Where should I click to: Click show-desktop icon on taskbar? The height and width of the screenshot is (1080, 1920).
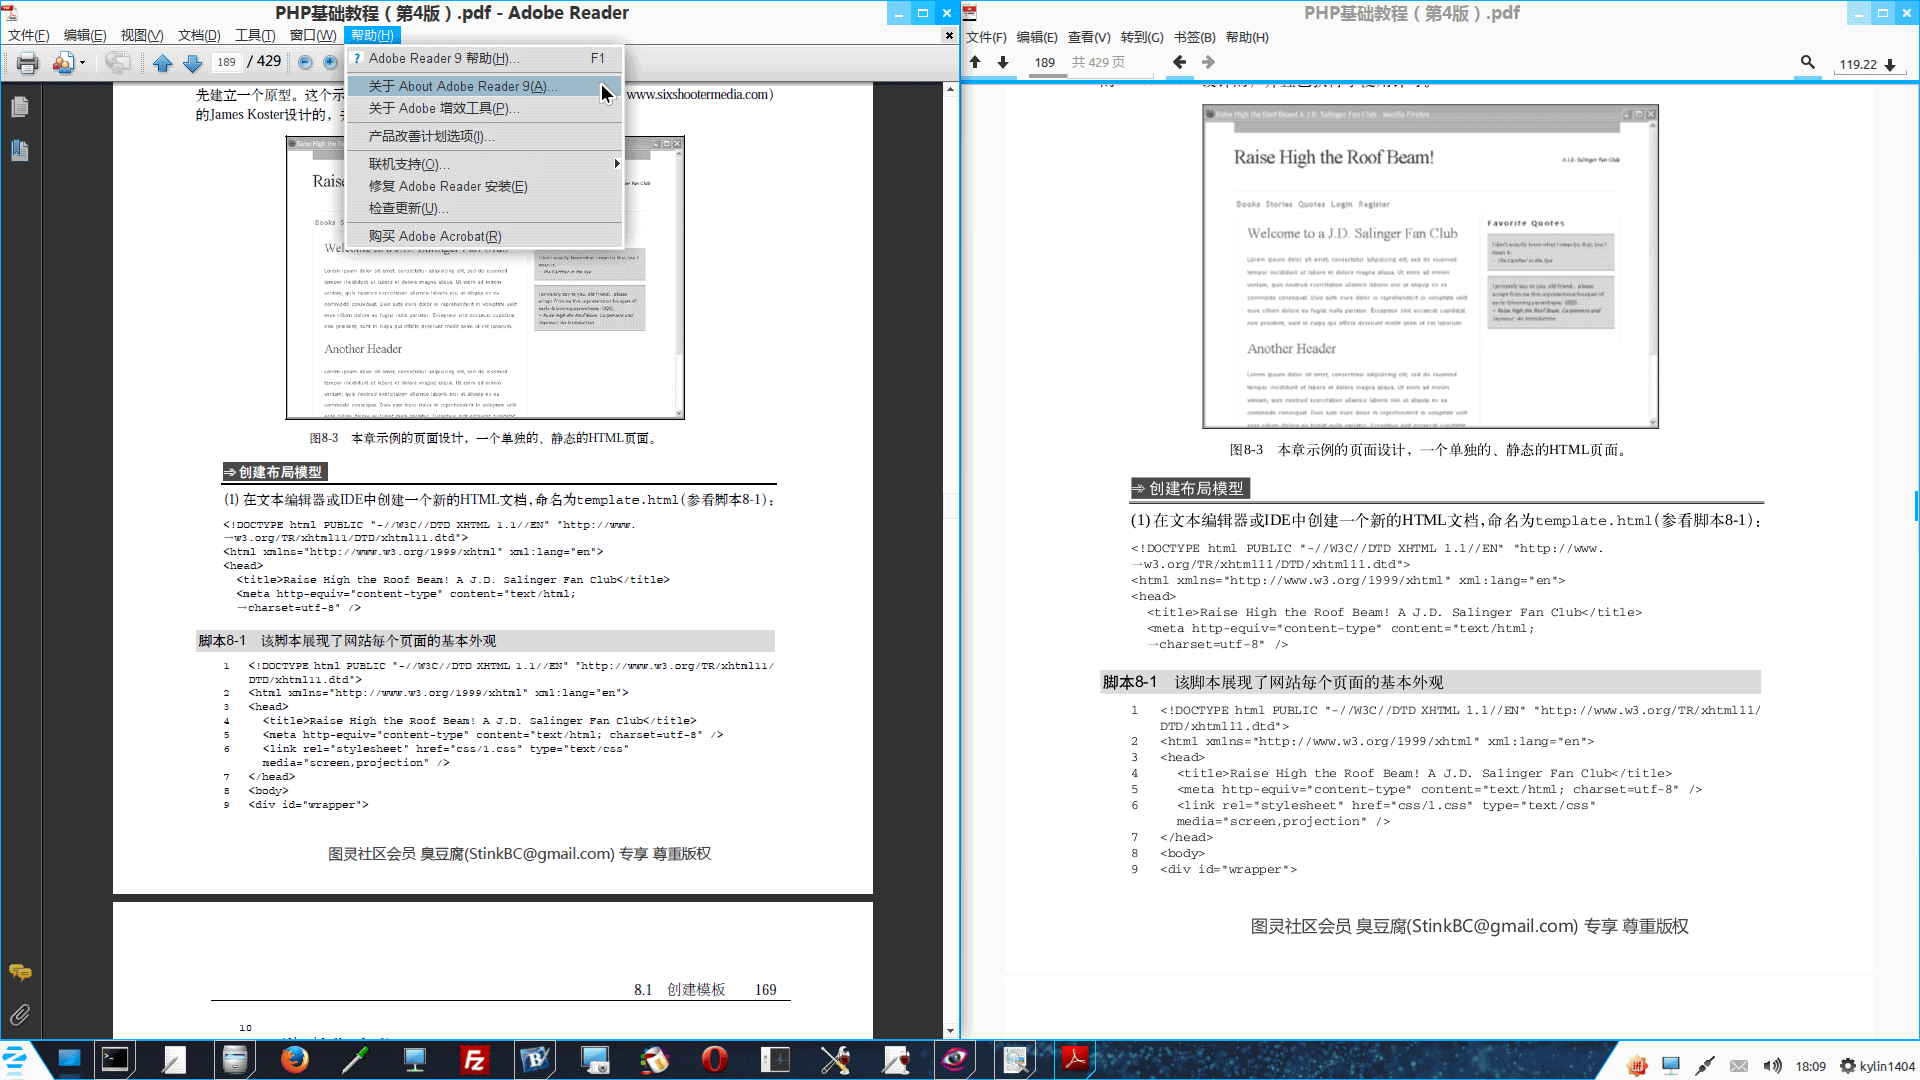point(69,1059)
